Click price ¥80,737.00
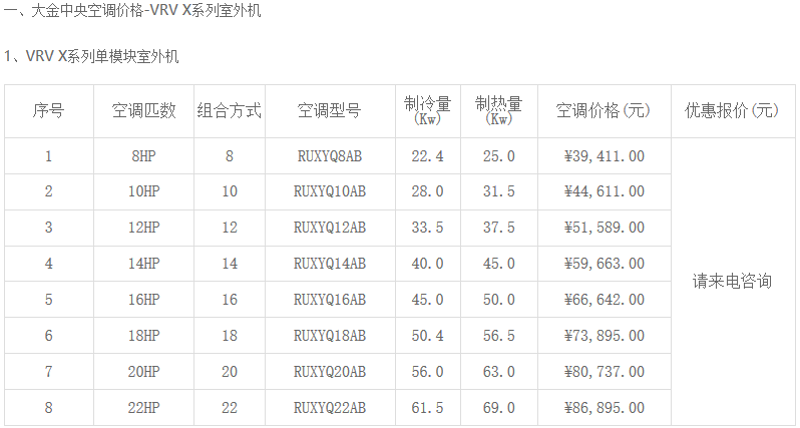This screenshot has width=800, height=428. coord(604,372)
